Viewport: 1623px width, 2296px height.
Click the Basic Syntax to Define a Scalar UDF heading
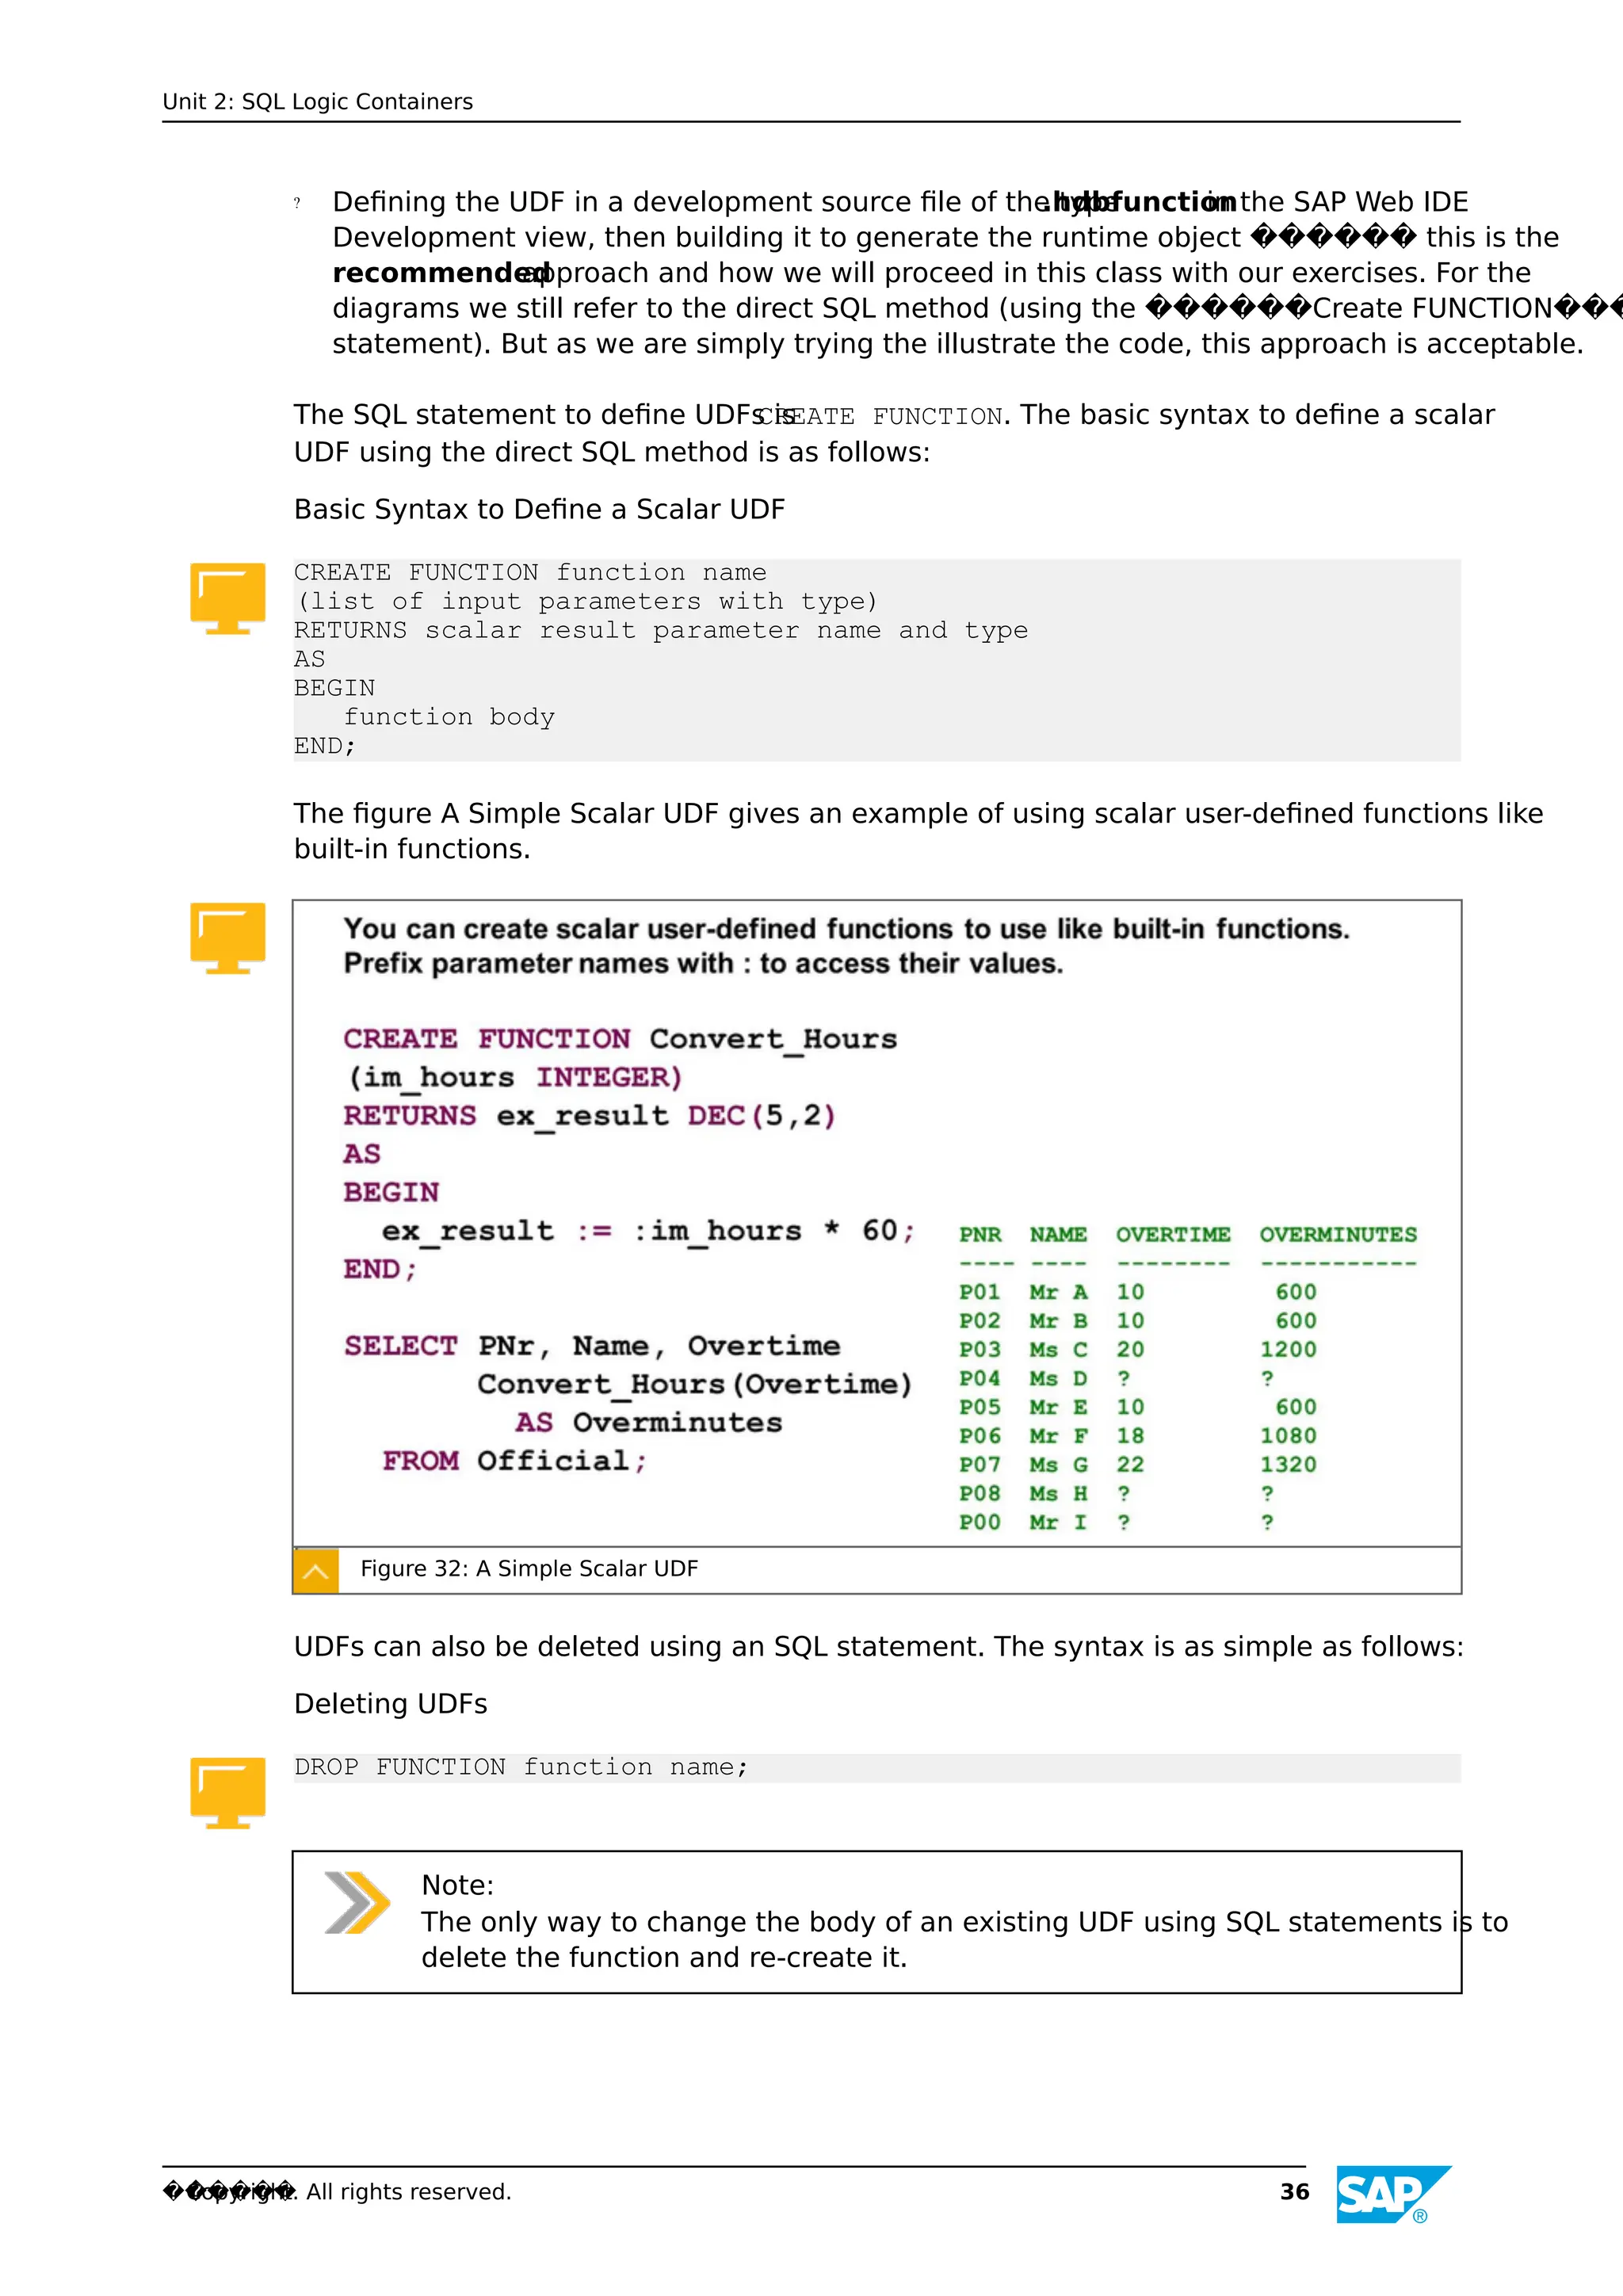[539, 509]
